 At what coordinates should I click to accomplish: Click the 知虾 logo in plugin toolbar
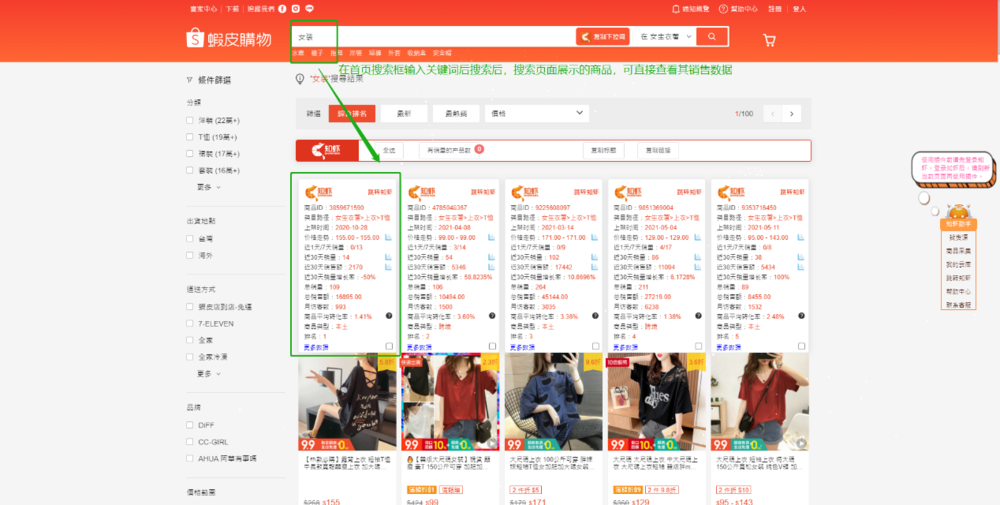327,151
